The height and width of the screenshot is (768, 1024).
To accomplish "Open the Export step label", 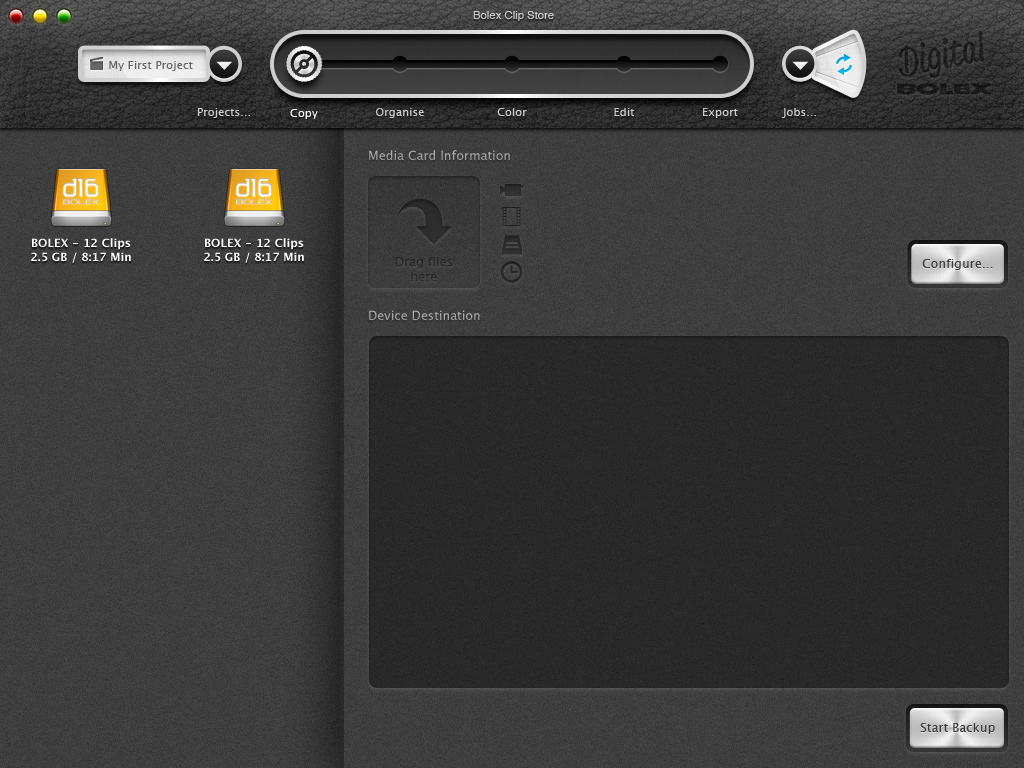I will pyautogui.click(x=720, y=112).
